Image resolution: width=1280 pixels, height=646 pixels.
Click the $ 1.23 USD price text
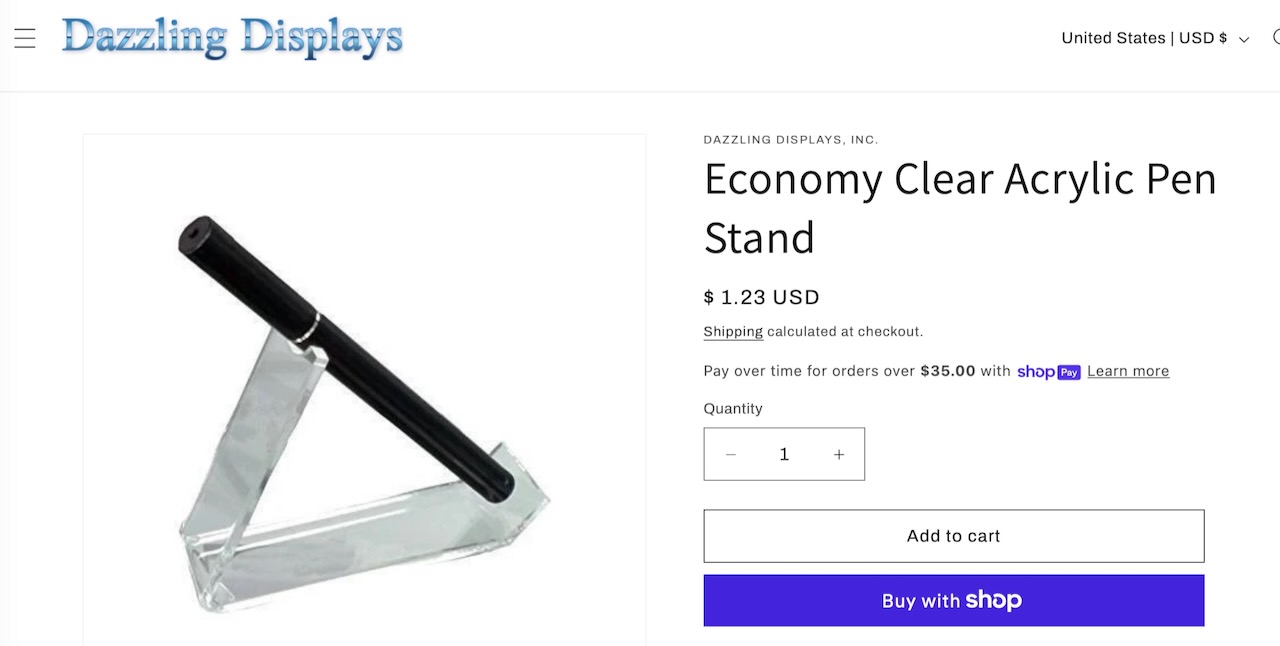click(761, 297)
